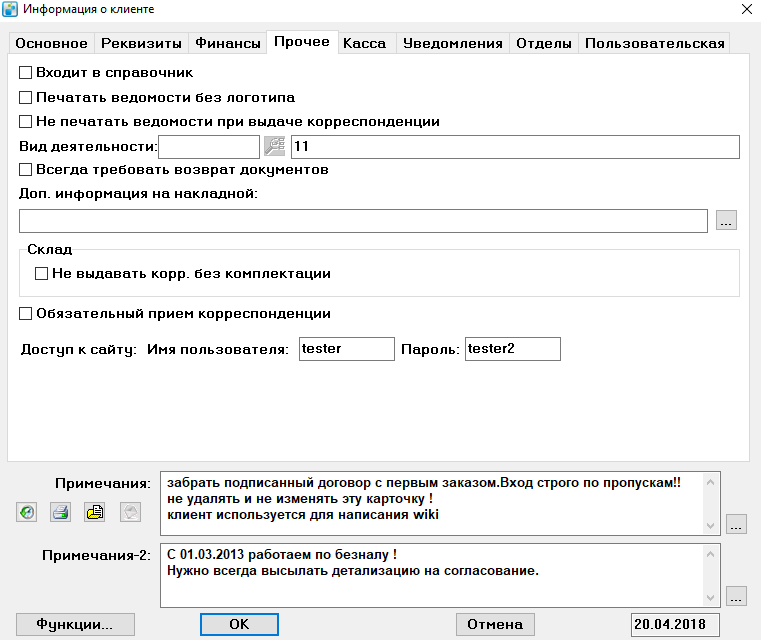Go to the Финансы tab

coord(228,43)
